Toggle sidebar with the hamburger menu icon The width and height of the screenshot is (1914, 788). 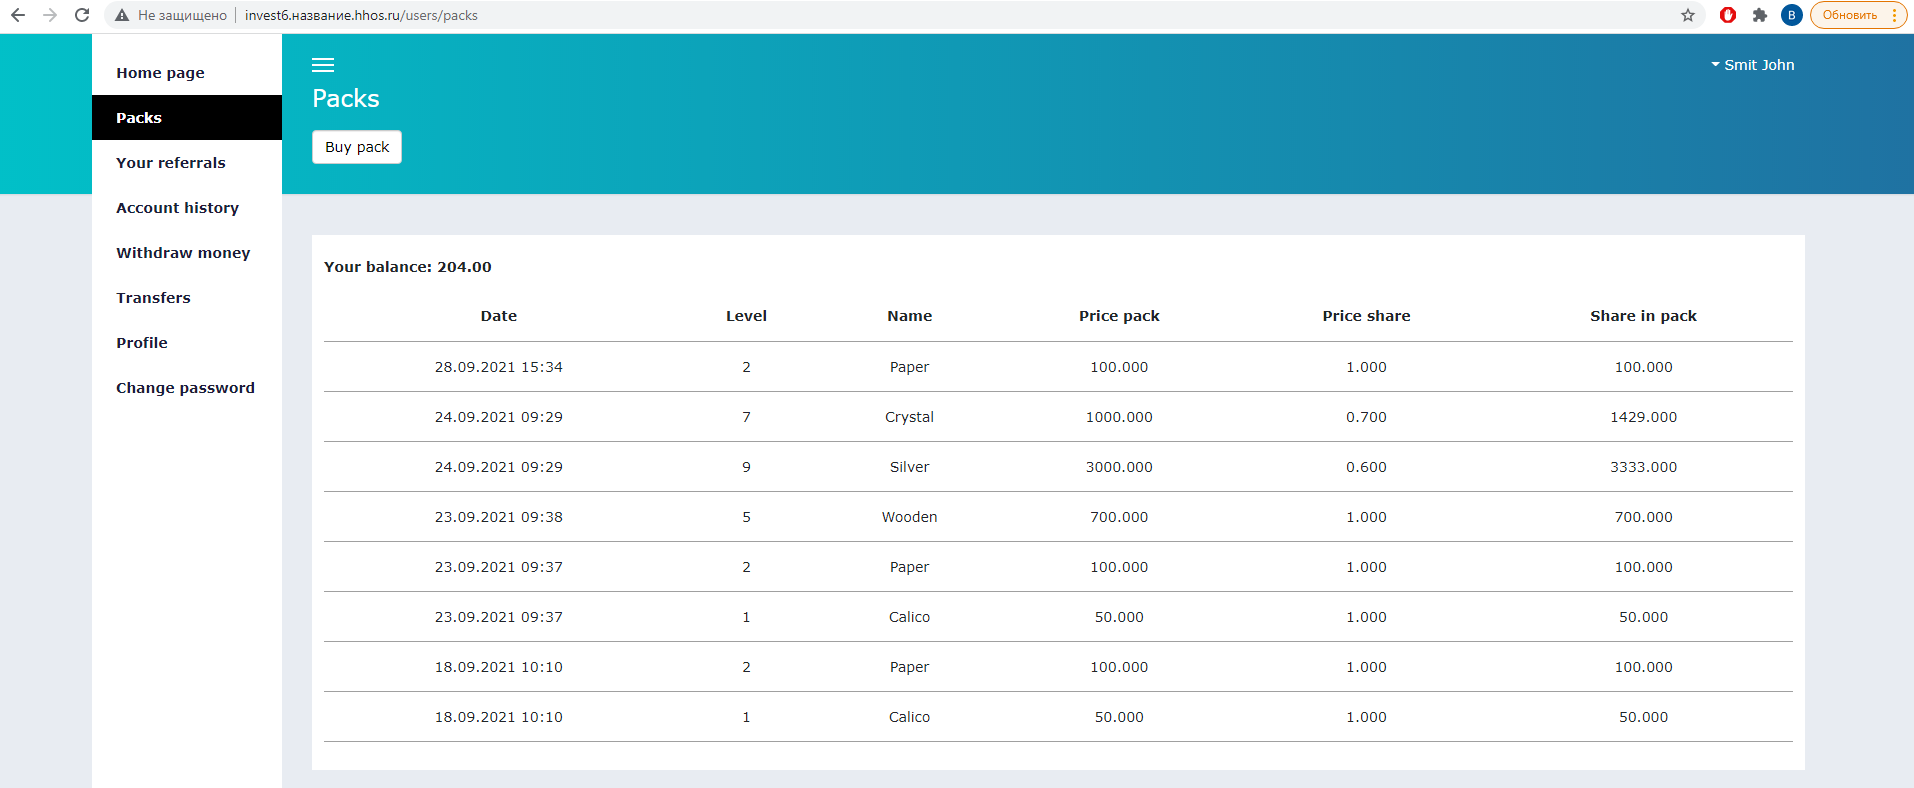323,65
